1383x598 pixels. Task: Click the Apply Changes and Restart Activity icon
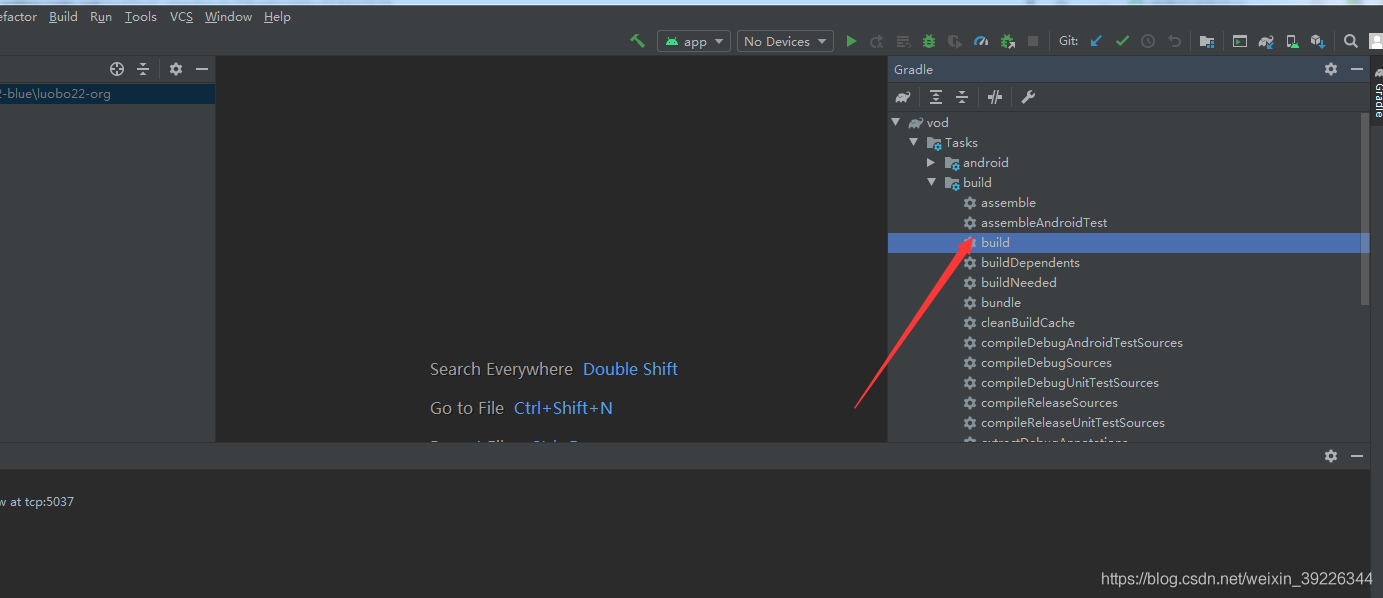pos(877,41)
